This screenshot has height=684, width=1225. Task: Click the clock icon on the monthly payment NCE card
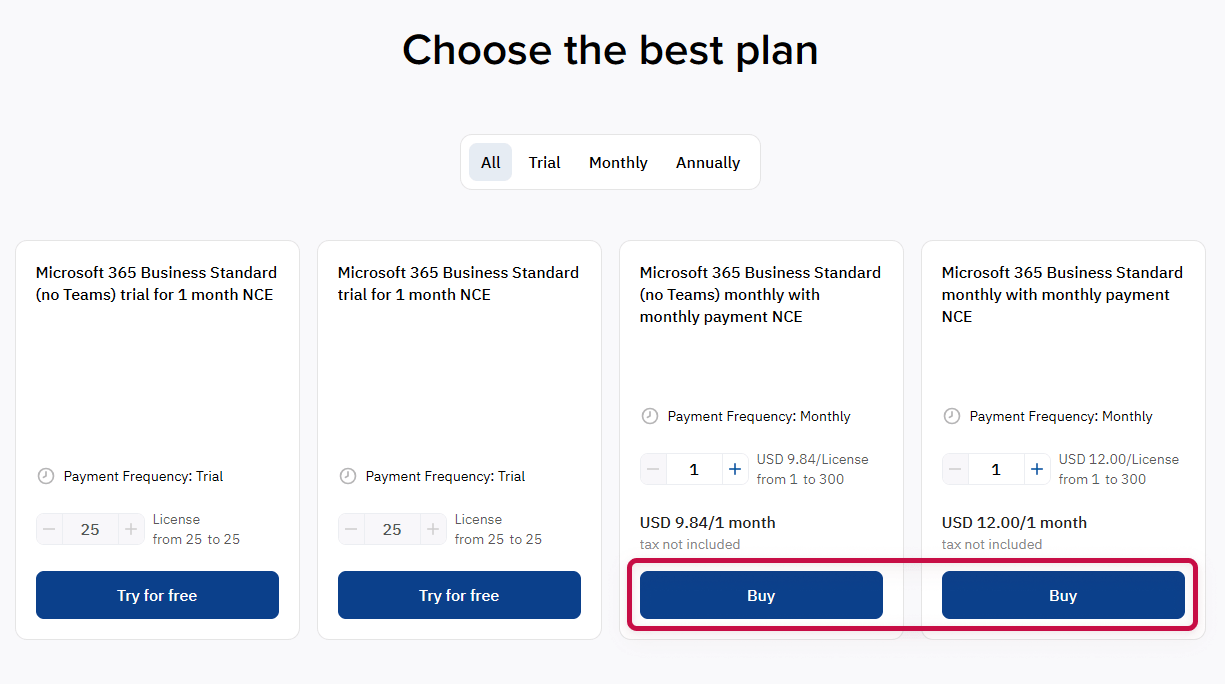pyautogui.click(x=952, y=416)
